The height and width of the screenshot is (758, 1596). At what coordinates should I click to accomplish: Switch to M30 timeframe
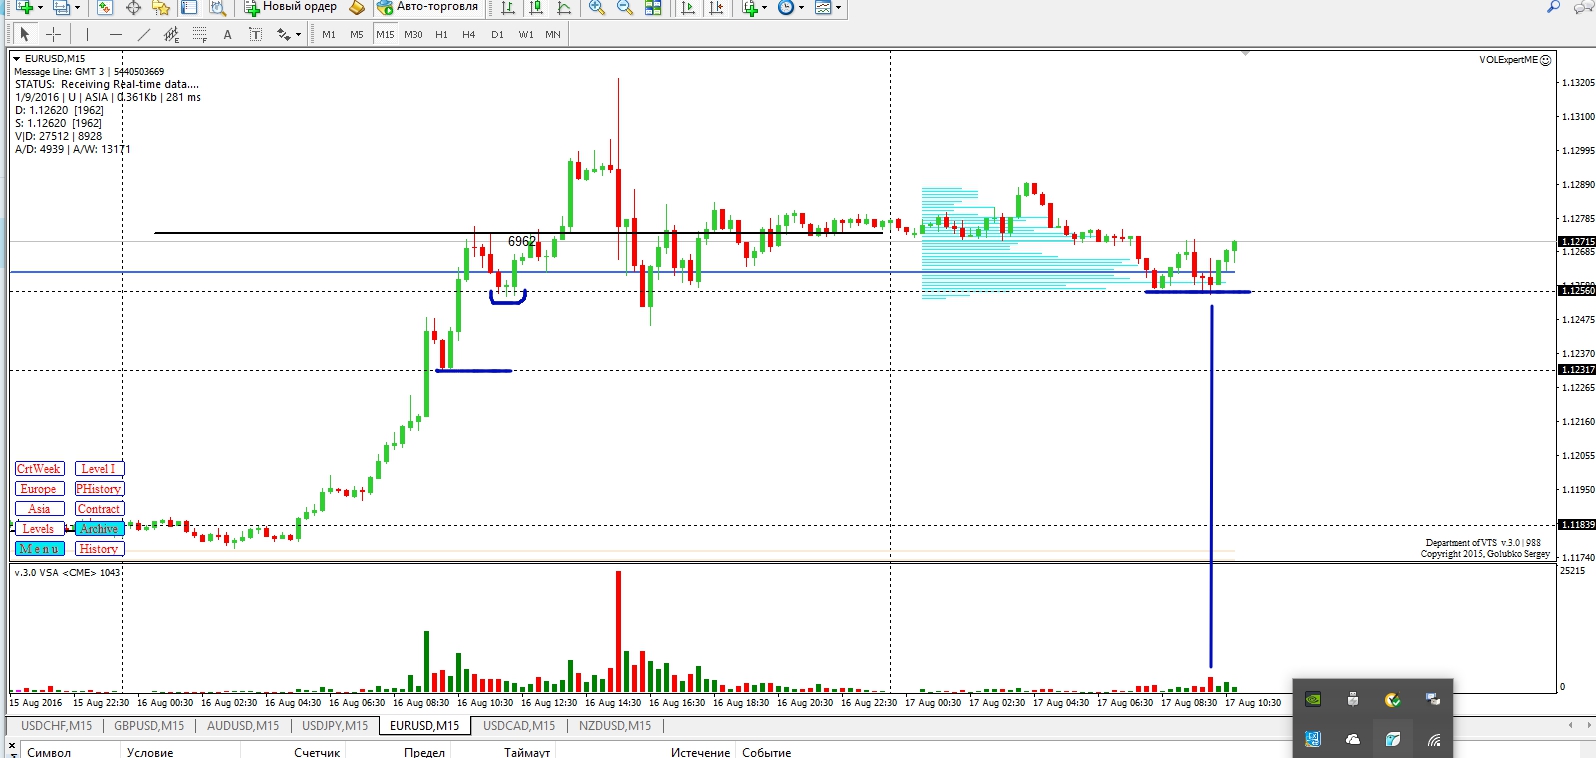click(x=413, y=34)
